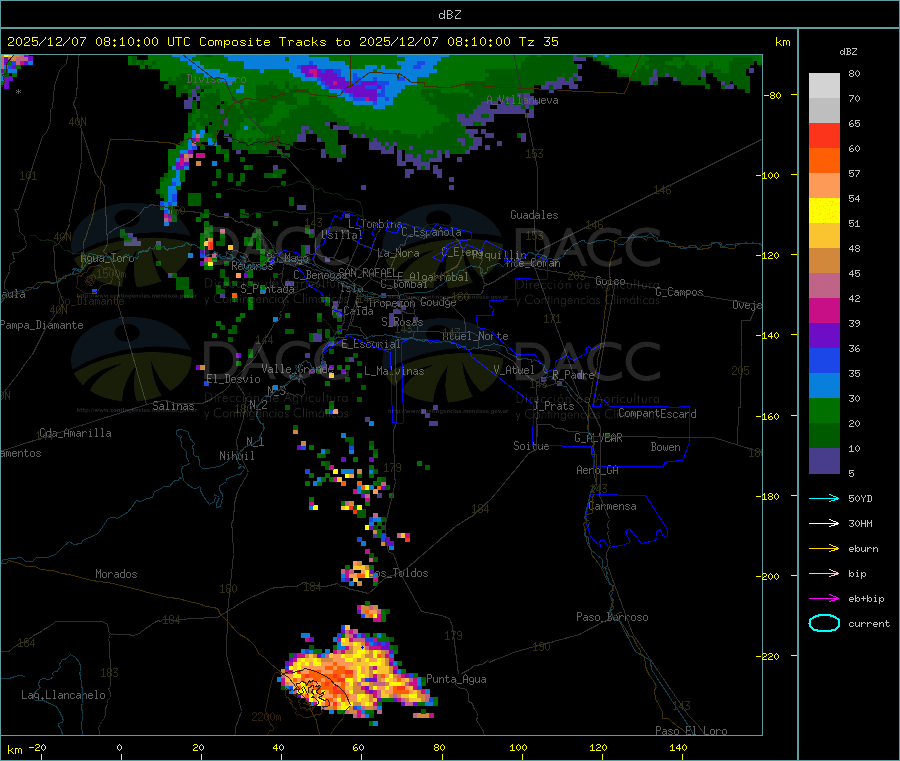Click the 'dBZ' title at window top
900x761 pixels.
(449, 15)
